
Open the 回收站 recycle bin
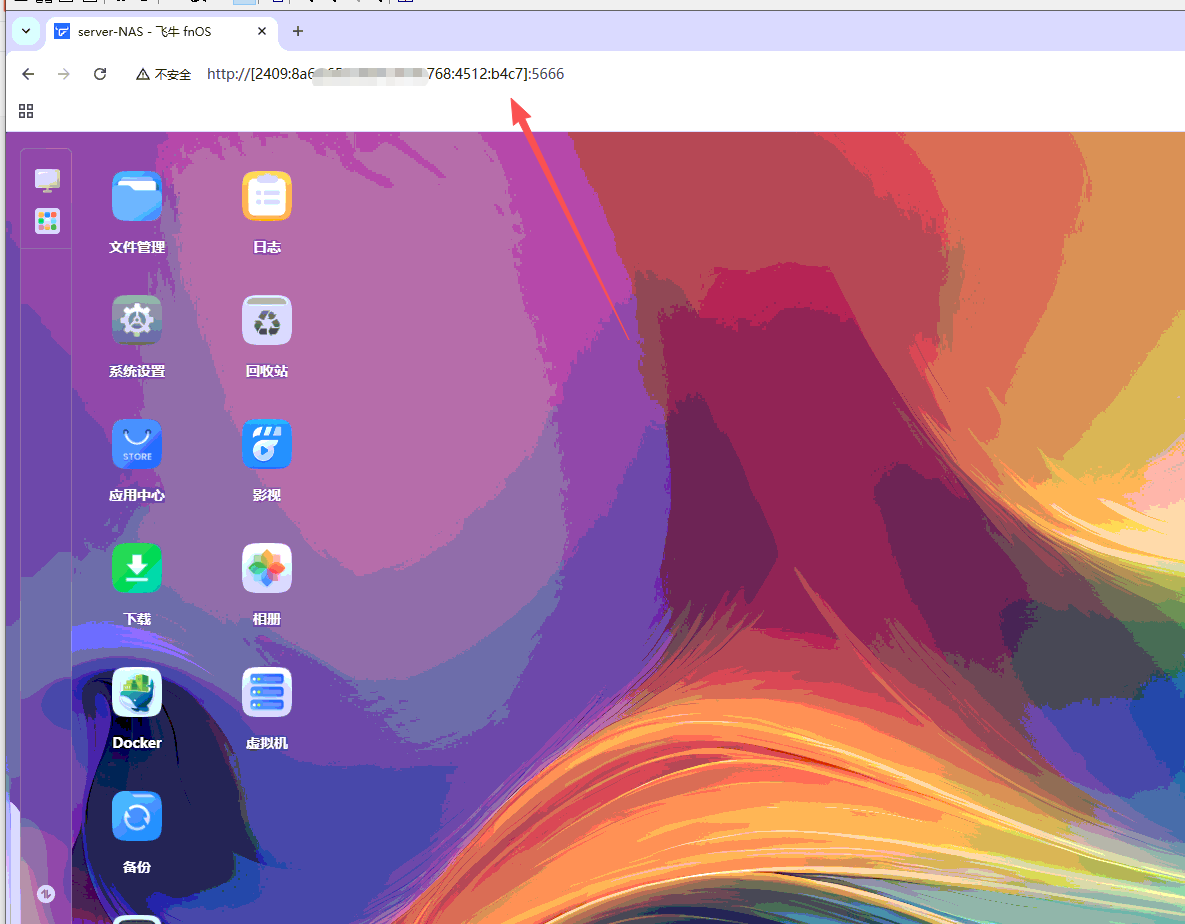(267, 320)
